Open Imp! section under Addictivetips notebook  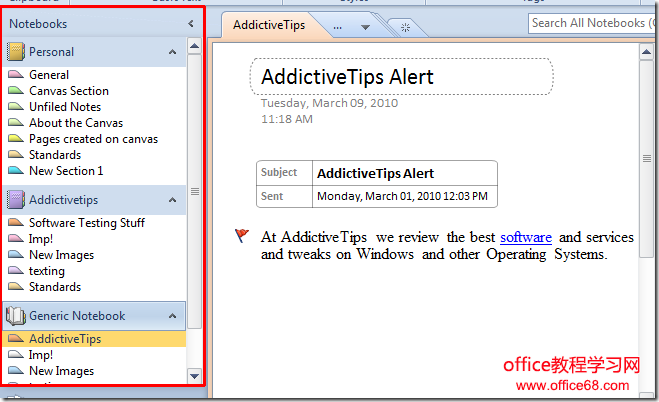pos(41,239)
